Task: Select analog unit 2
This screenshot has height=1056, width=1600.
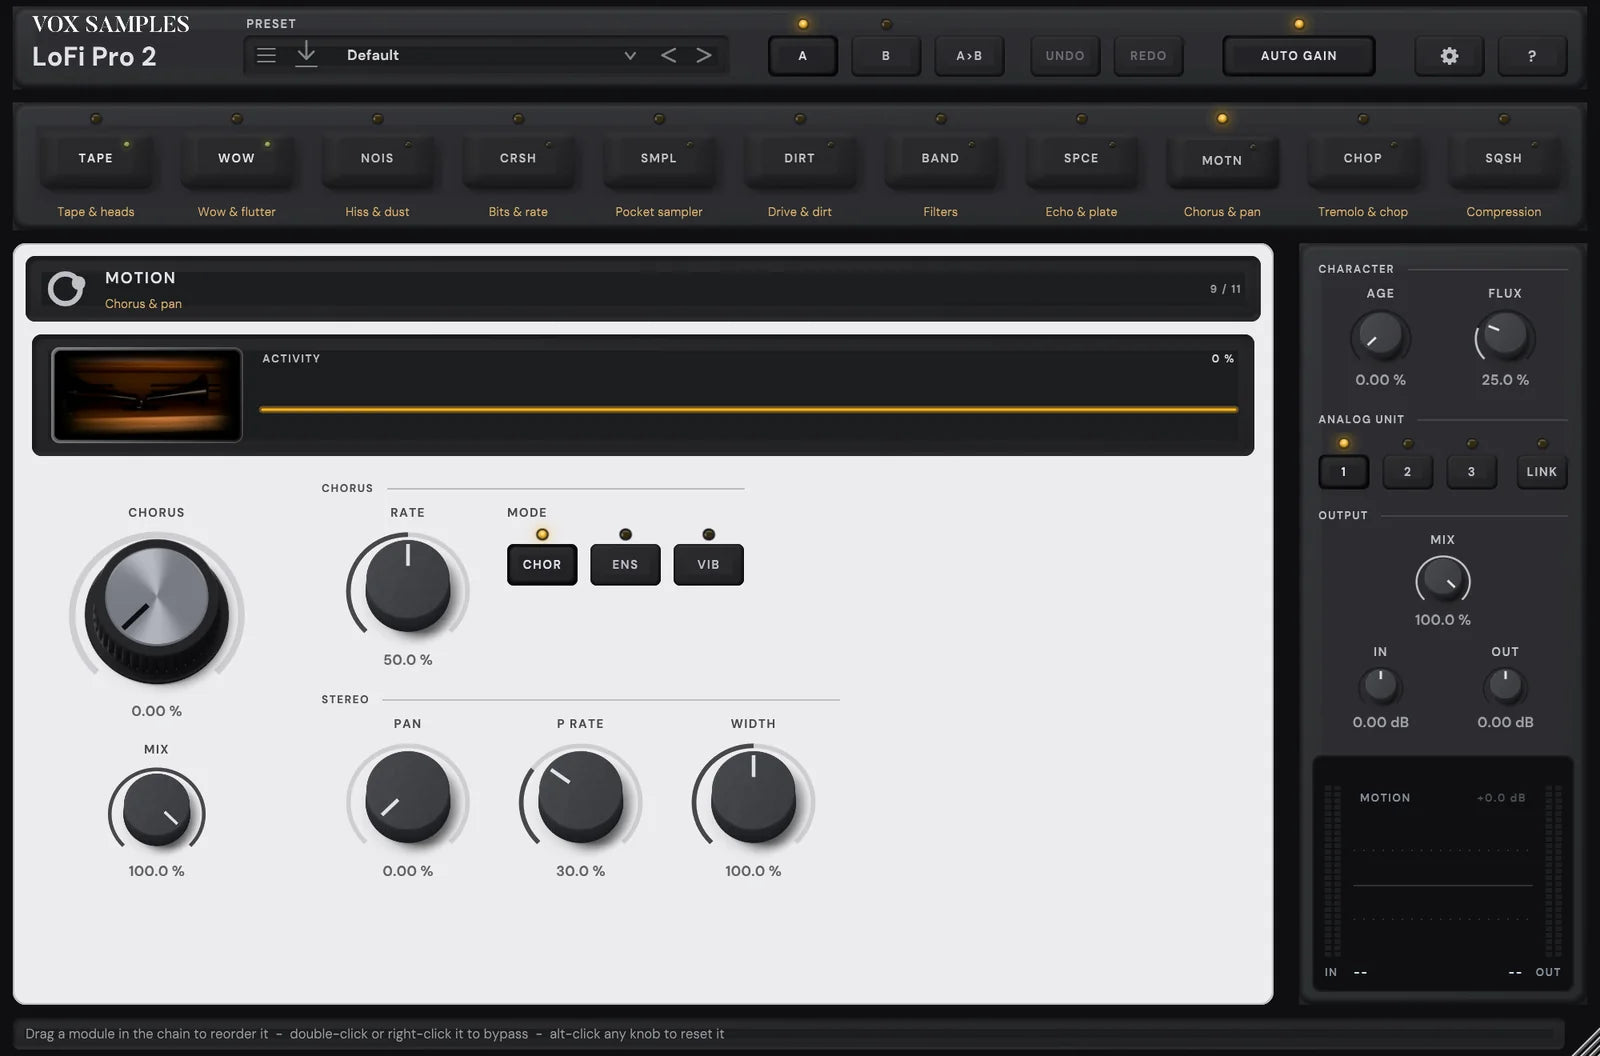Action: 1407,472
